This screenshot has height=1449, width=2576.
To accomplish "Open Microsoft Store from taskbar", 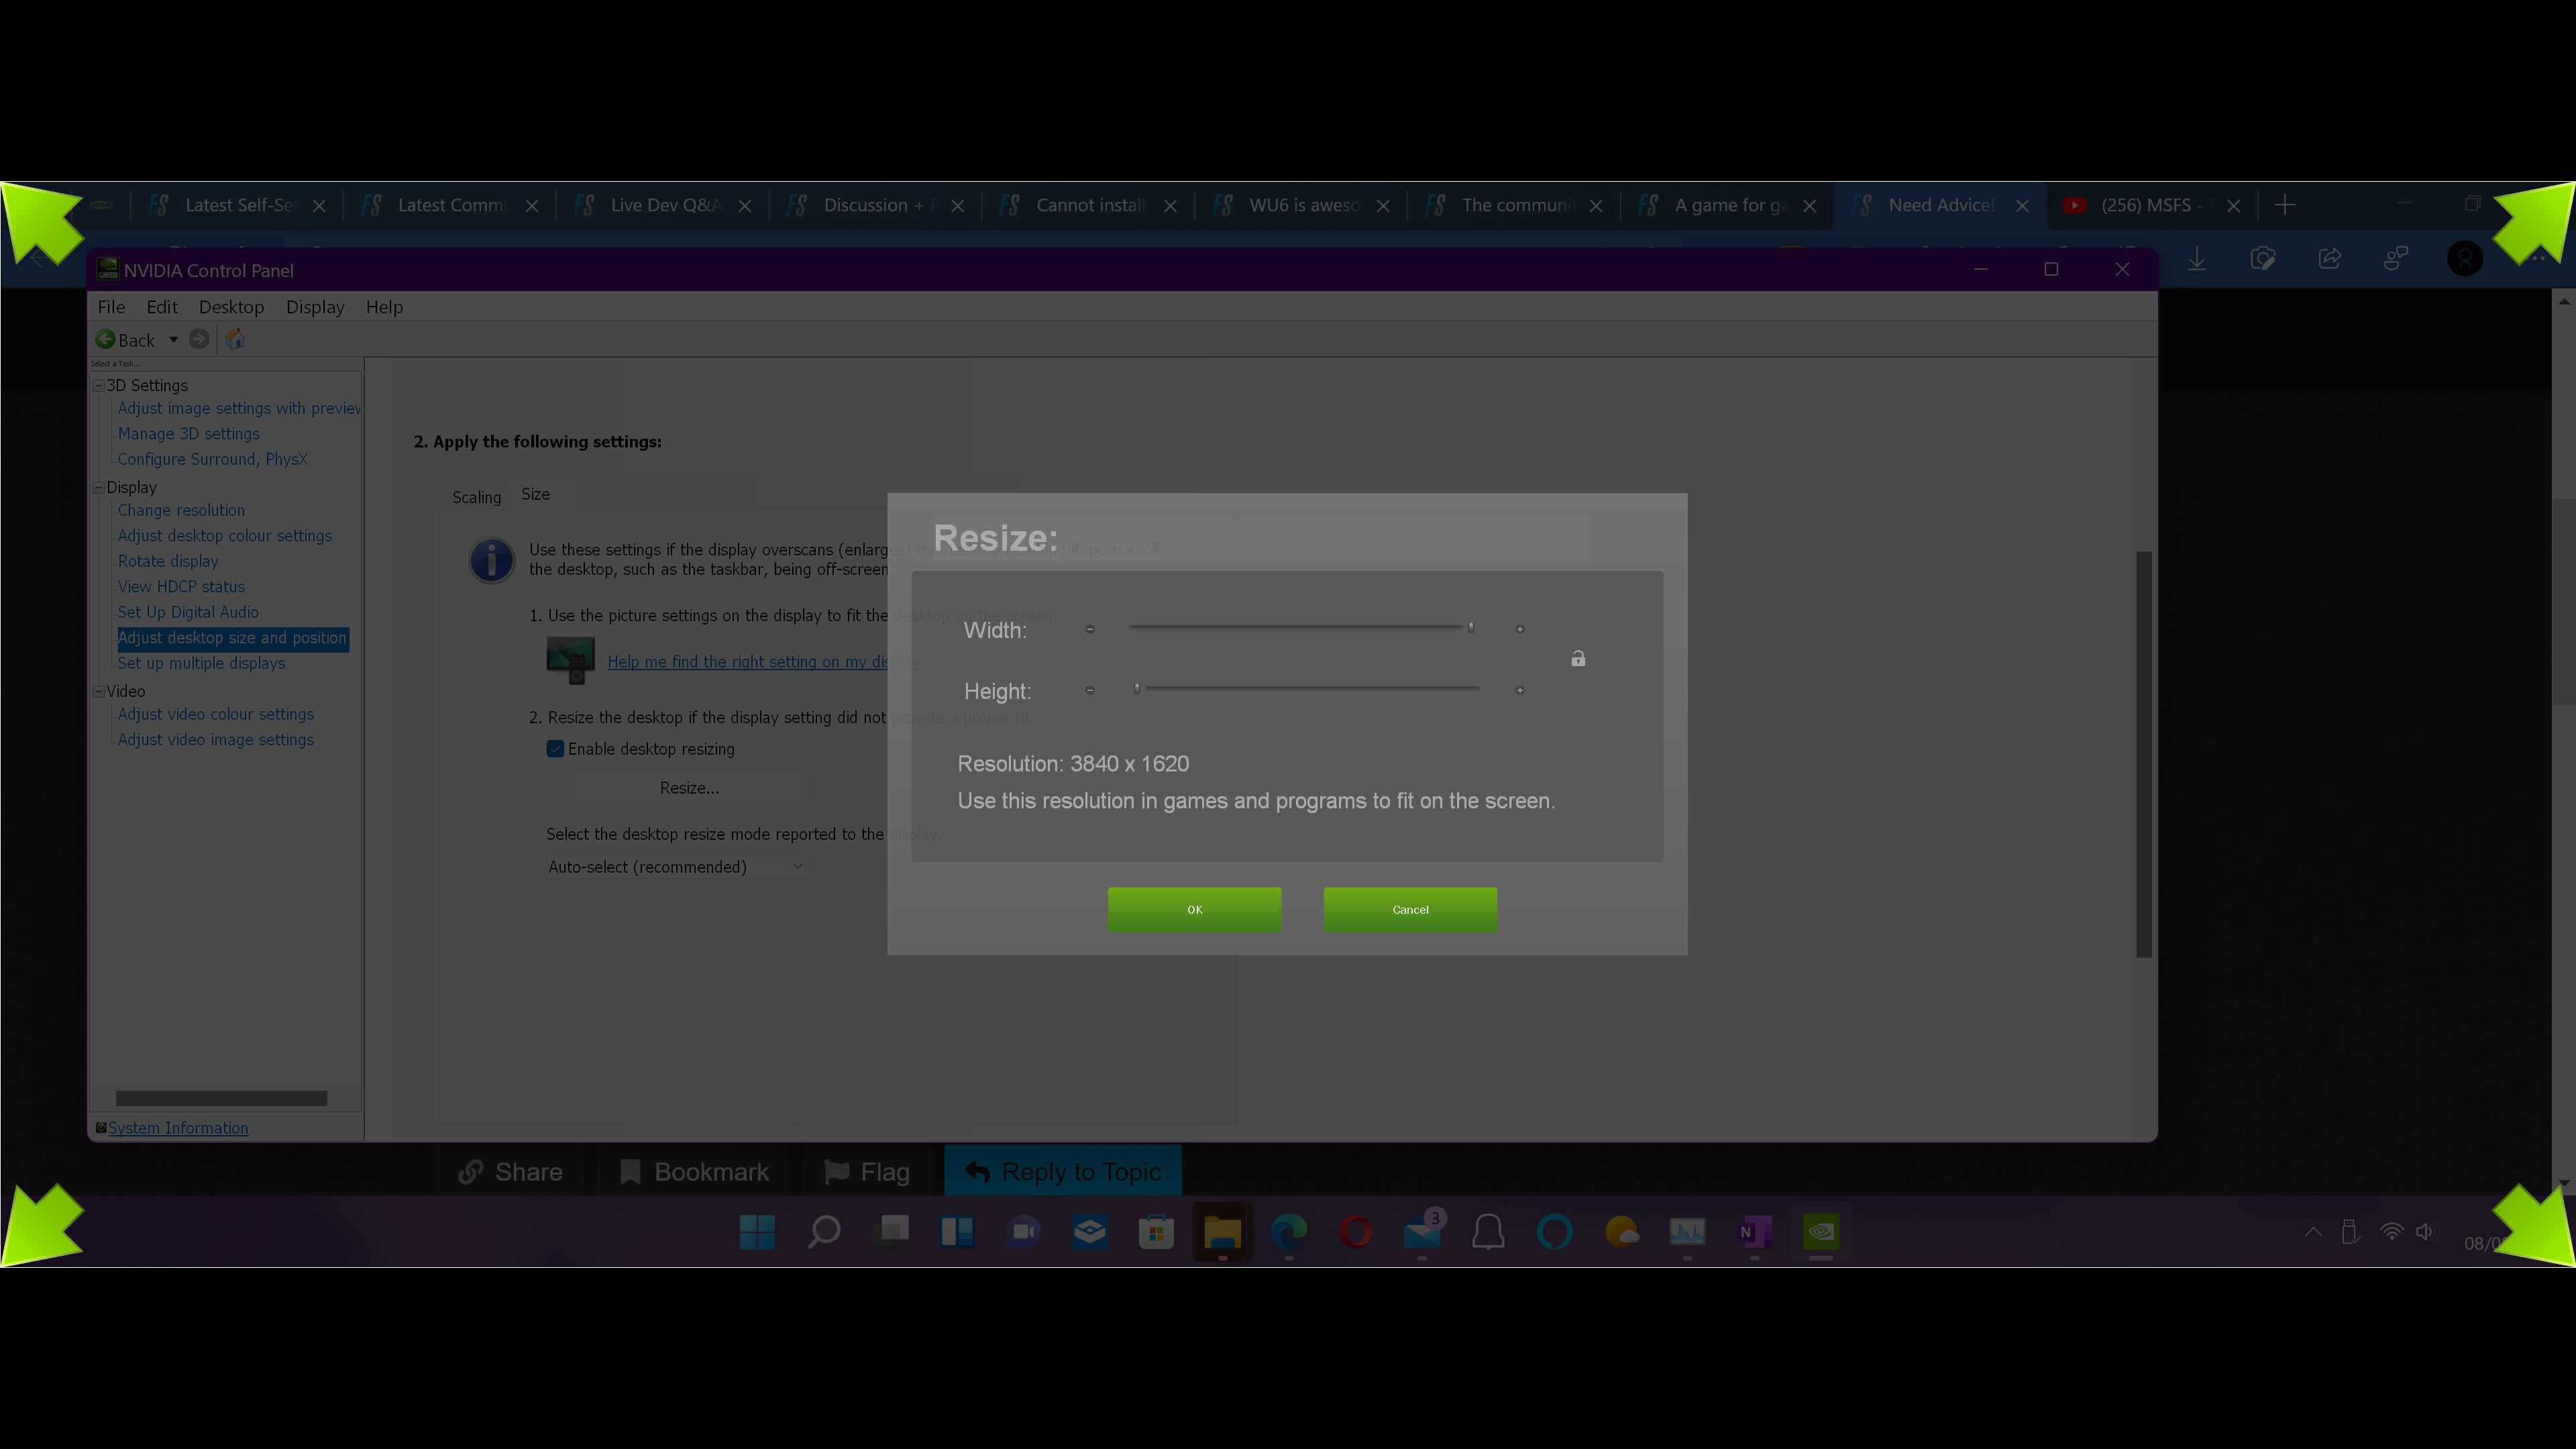I will coord(1156,1231).
